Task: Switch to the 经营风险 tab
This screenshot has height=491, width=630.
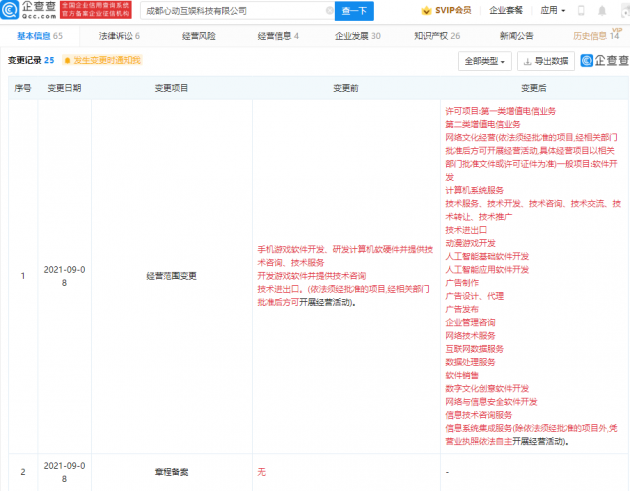Action: click(199, 36)
